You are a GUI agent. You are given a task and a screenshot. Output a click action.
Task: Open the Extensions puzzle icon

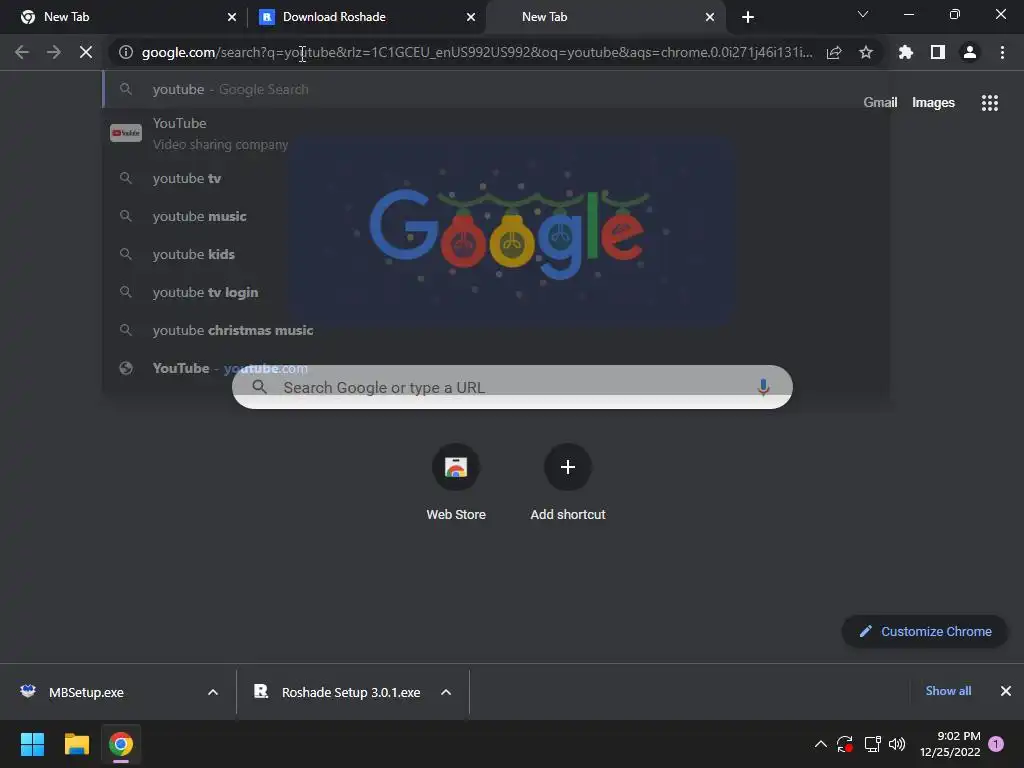coord(905,52)
